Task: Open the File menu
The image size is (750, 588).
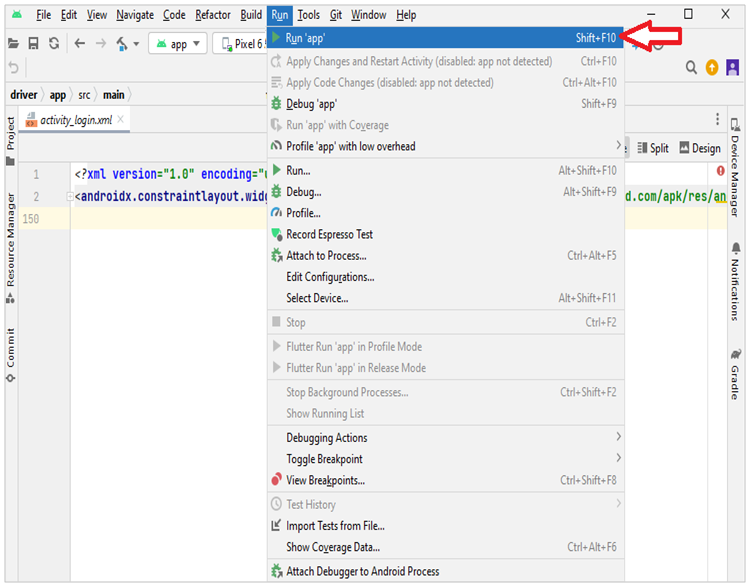Action: (44, 15)
